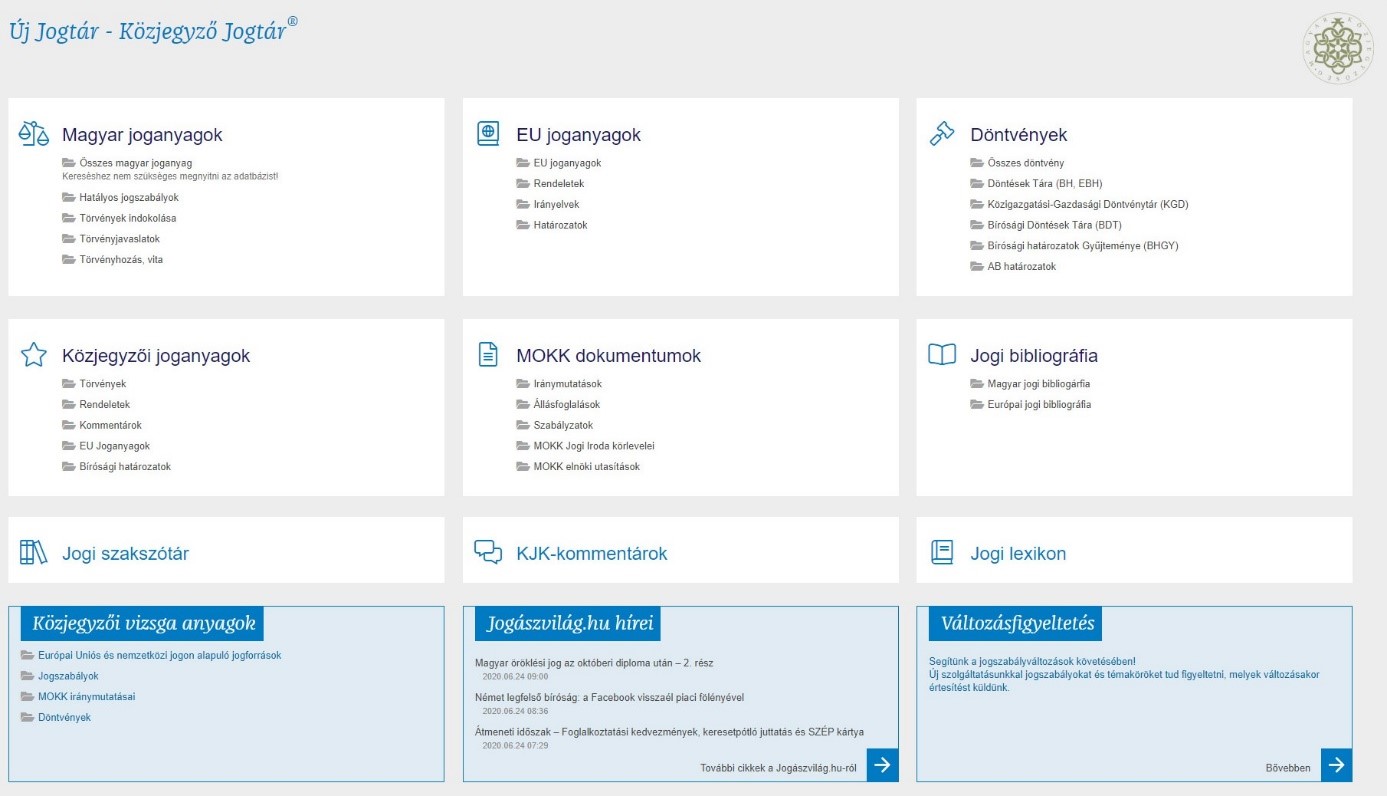
Task: Open the Hatályos jogszabályok folder
Action: (x=128, y=197)
